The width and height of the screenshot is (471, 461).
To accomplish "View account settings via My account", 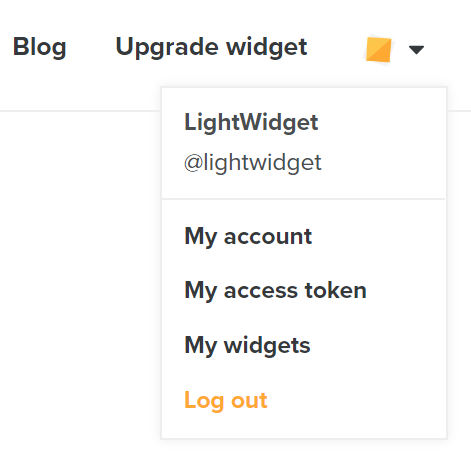I will coord(248,237).
